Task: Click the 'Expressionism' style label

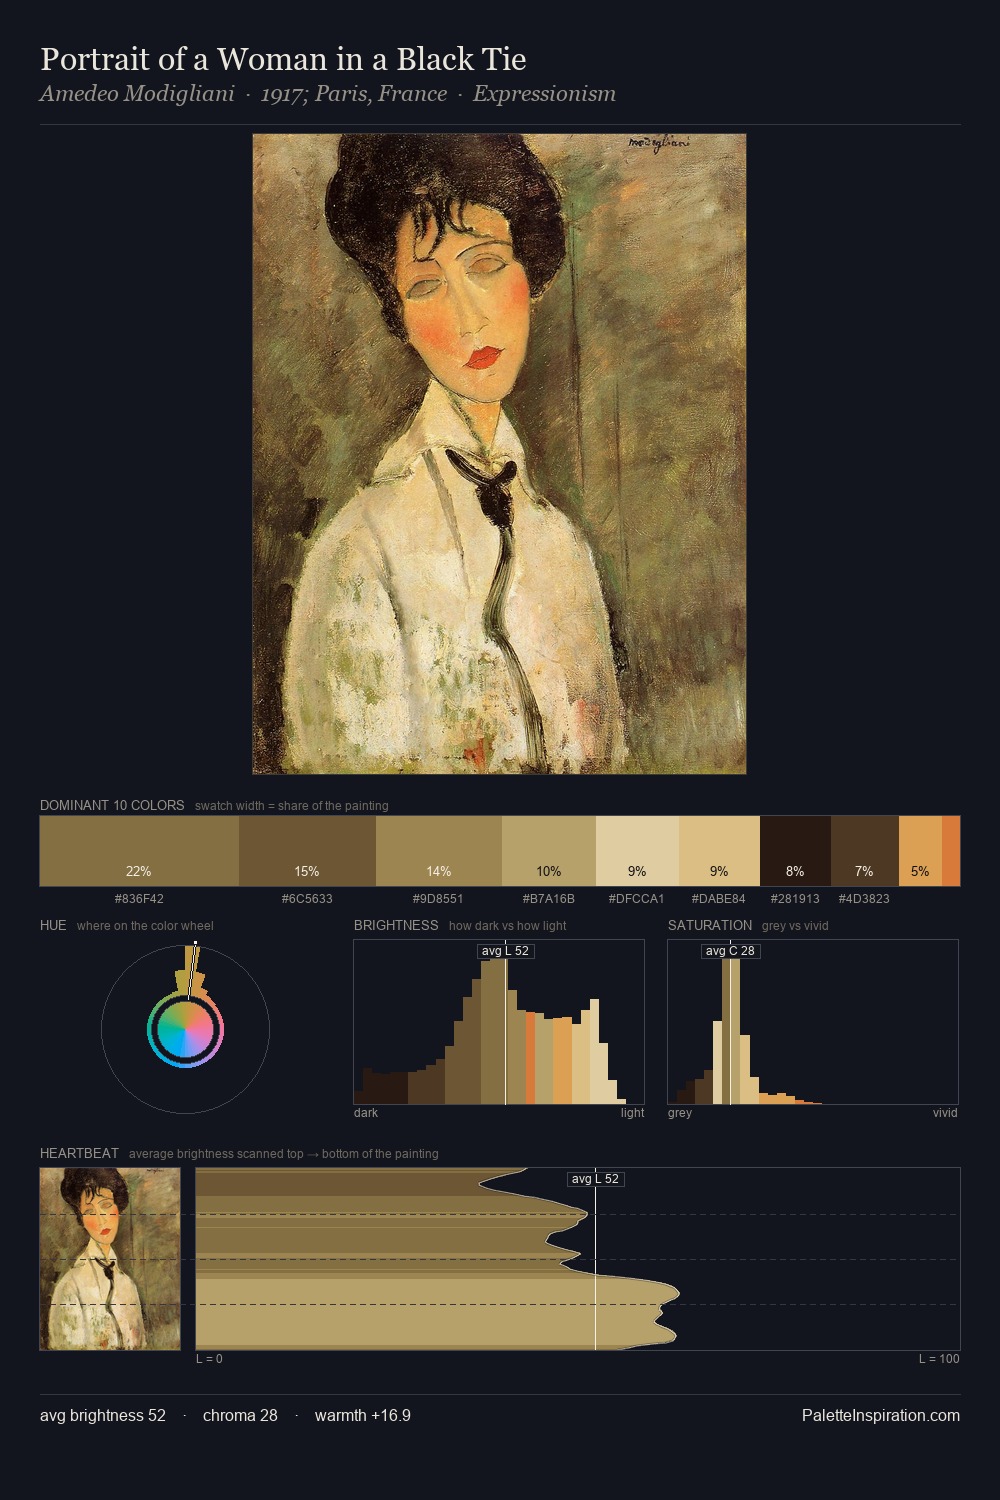Action: 544,94
